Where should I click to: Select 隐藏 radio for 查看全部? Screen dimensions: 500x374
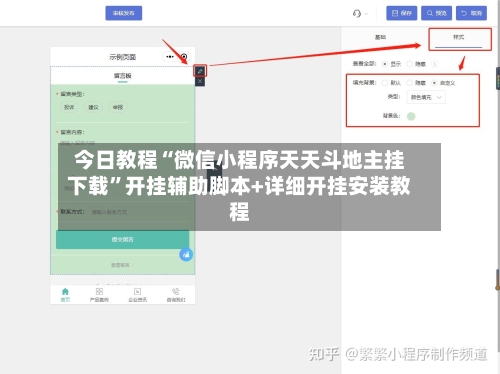tap(409, 64)
